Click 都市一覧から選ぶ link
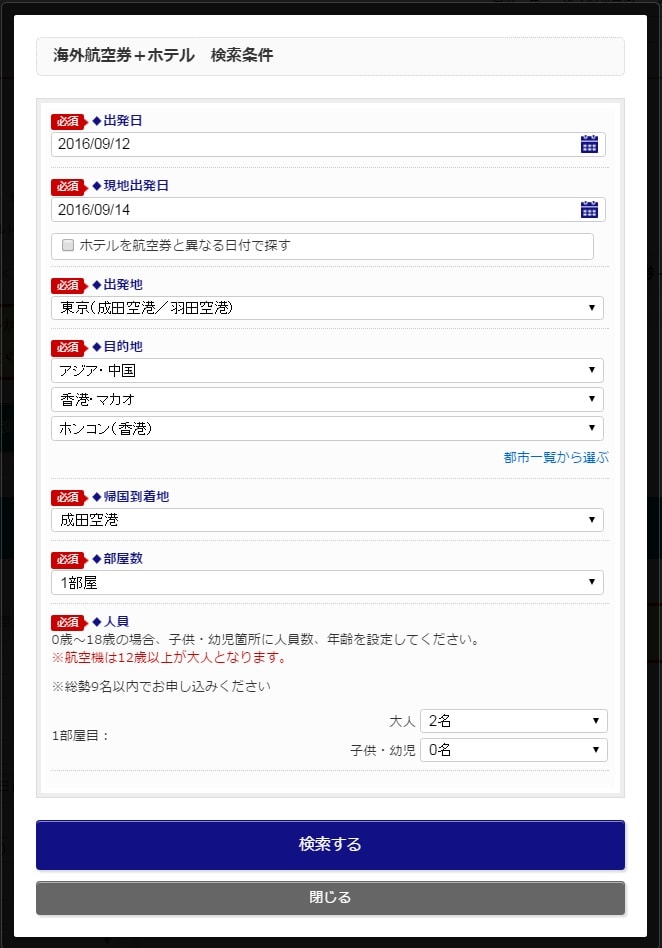The width and height of the screenshot is (662, 948). click(x=556, y=457)
